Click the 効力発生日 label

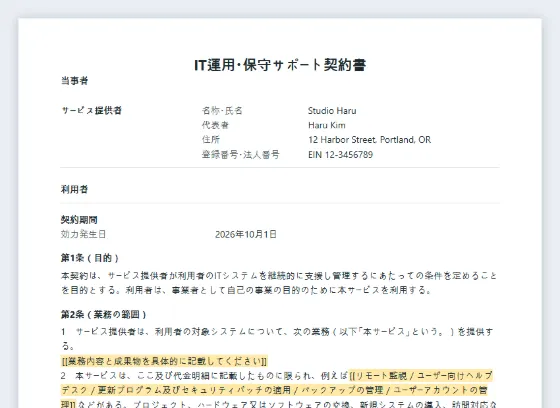click(x=83, y=234)
